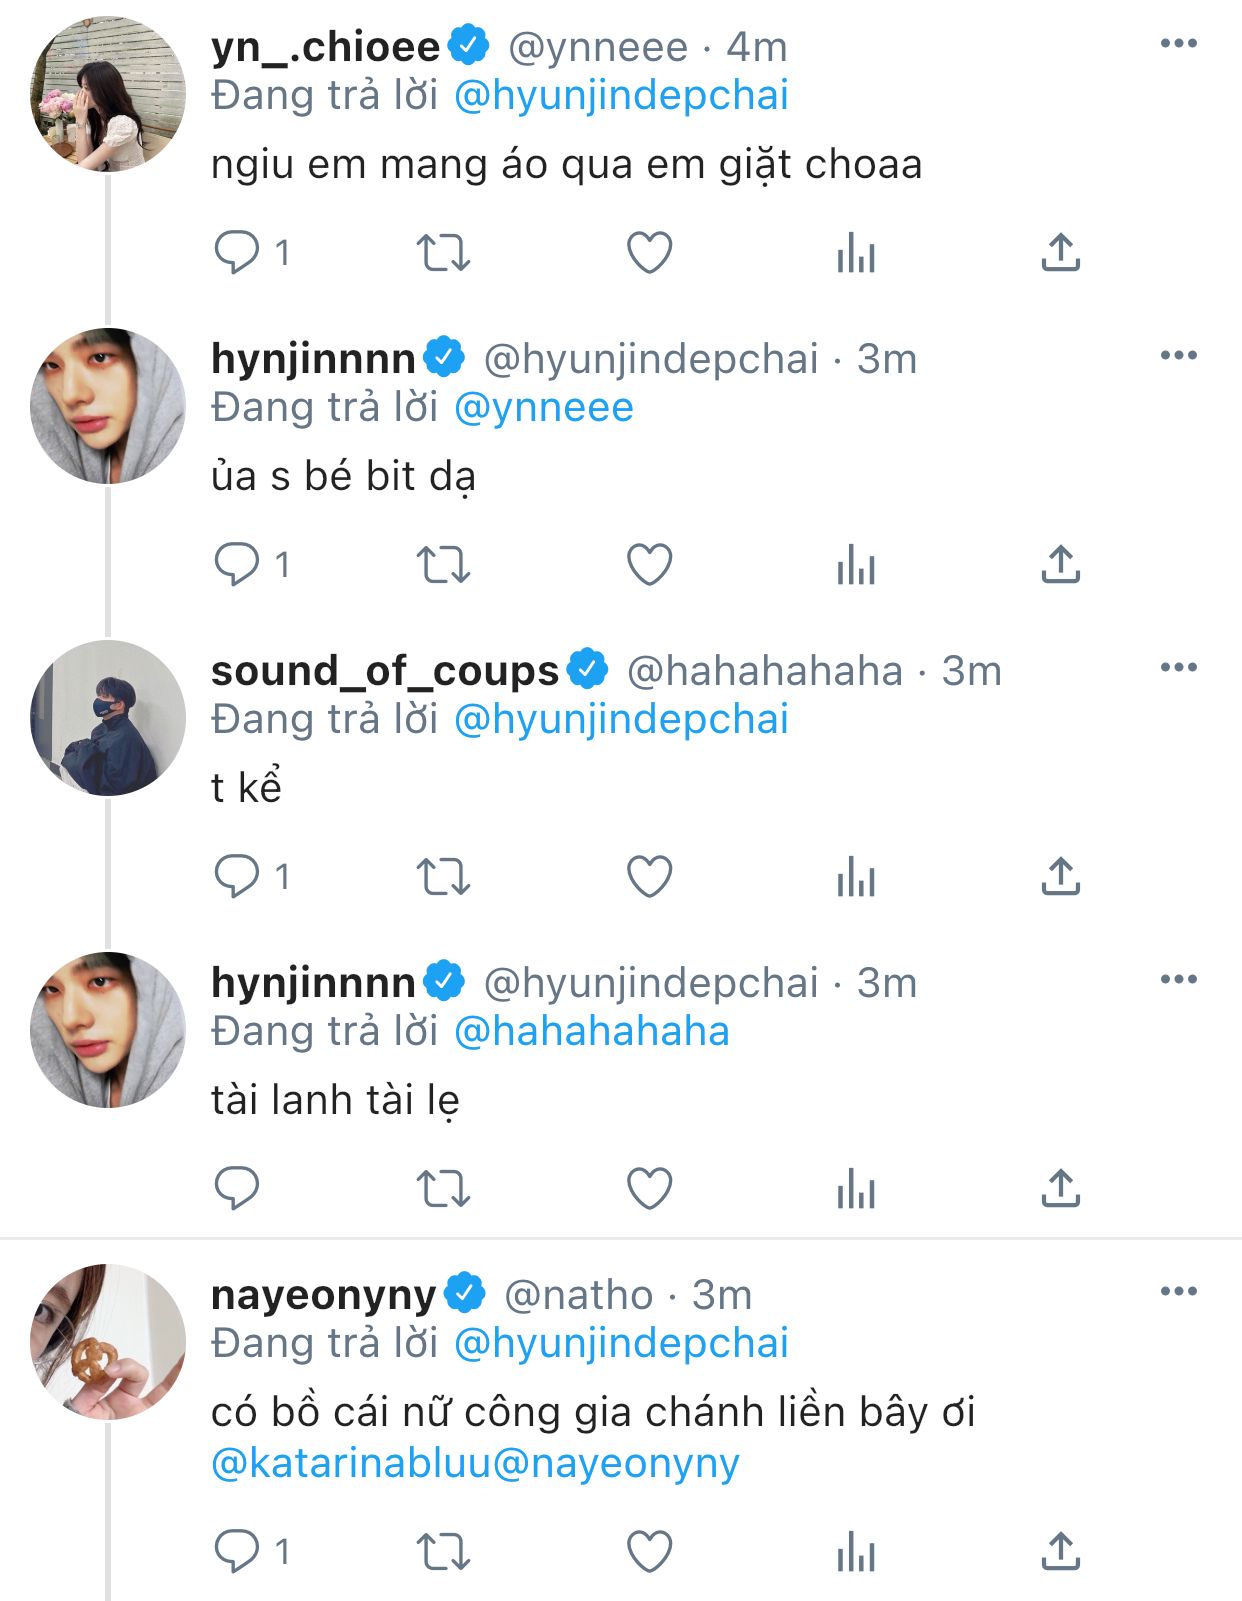
Task: Share nayeonyny's tweet
Action: [1060, 1552]
